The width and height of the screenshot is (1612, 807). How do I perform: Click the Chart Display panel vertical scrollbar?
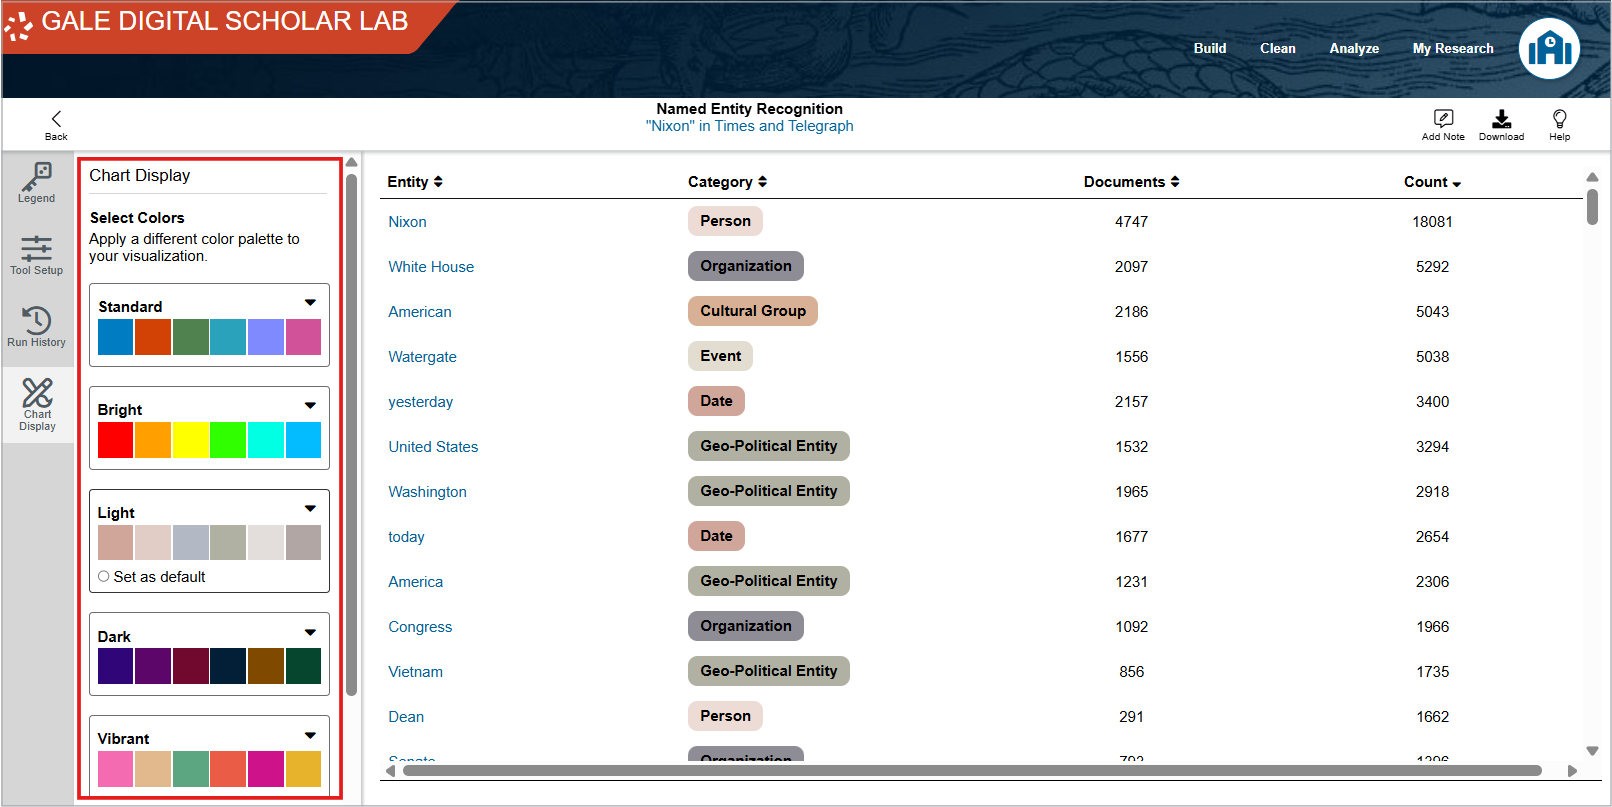pos(351,435)
